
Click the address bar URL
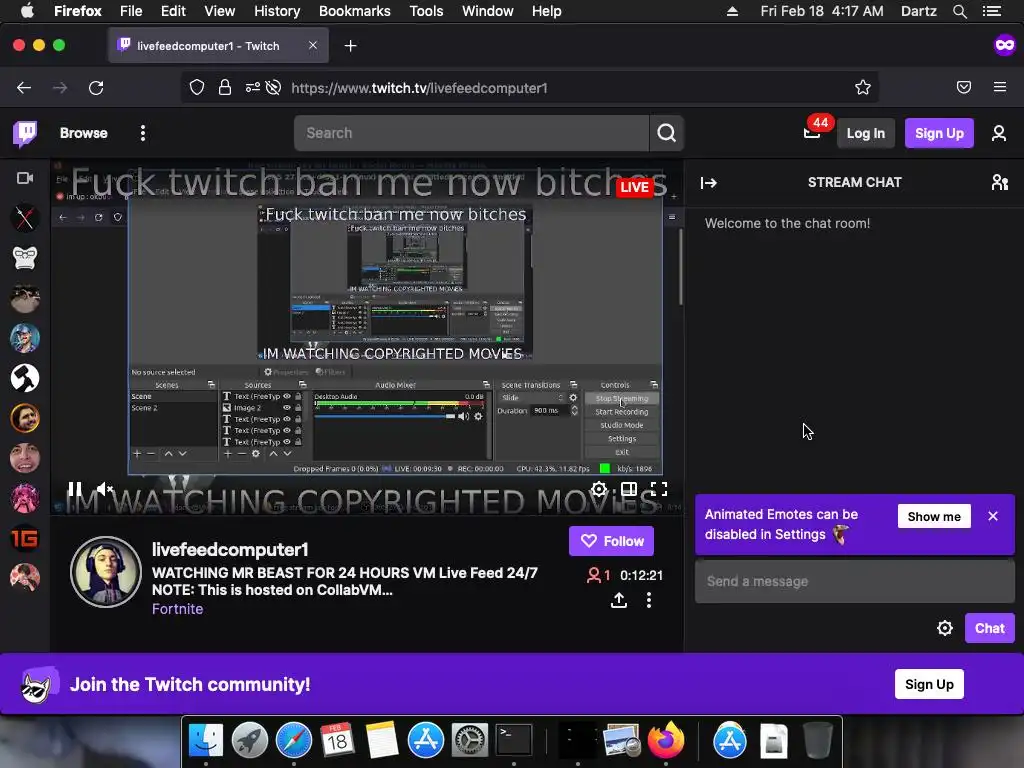[419, 88]
